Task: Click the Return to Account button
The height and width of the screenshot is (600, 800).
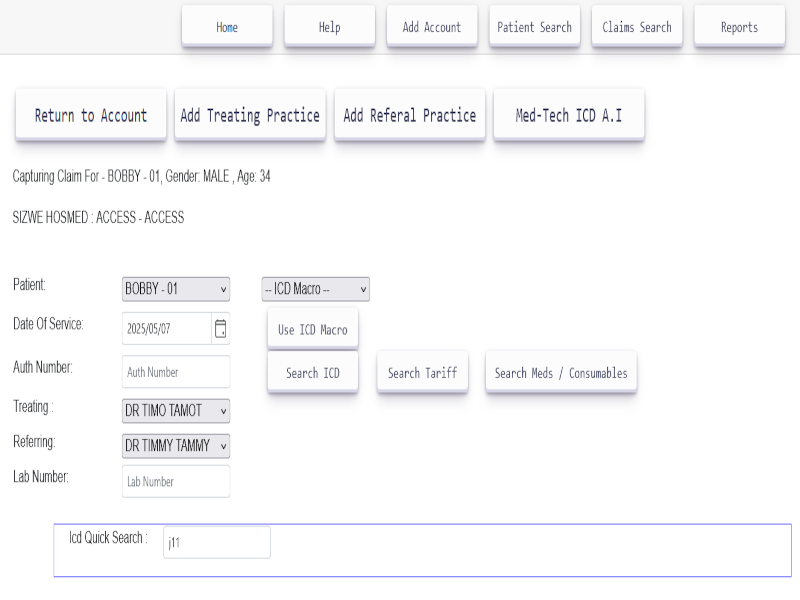Action: 91,115
